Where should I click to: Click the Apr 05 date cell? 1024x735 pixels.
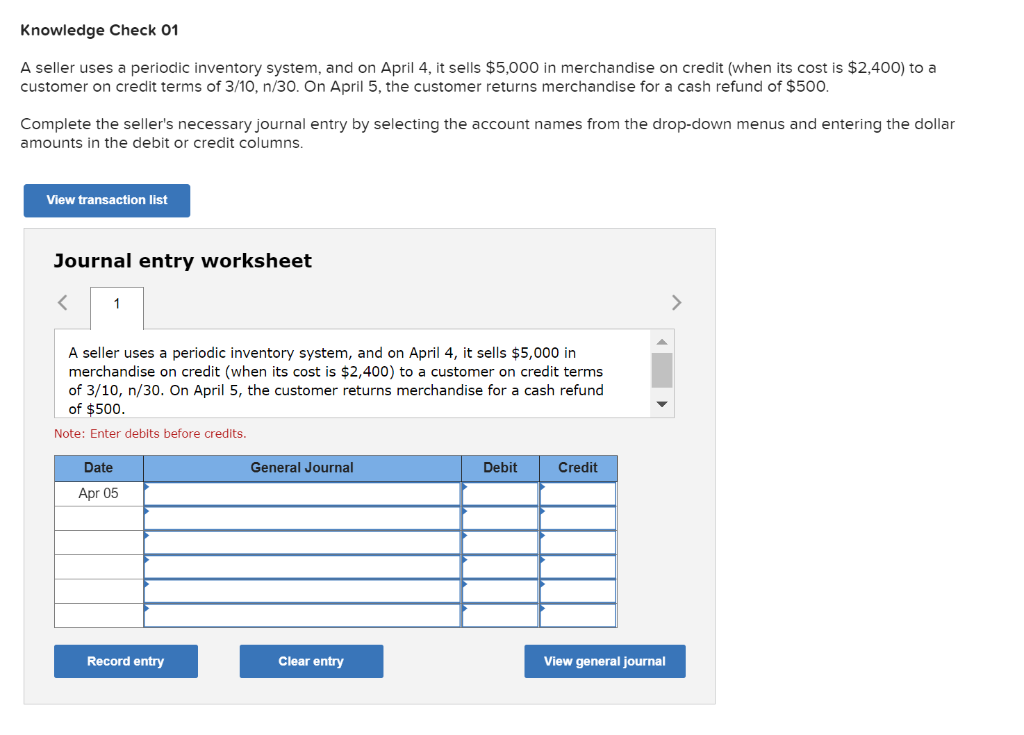[98, 492]
